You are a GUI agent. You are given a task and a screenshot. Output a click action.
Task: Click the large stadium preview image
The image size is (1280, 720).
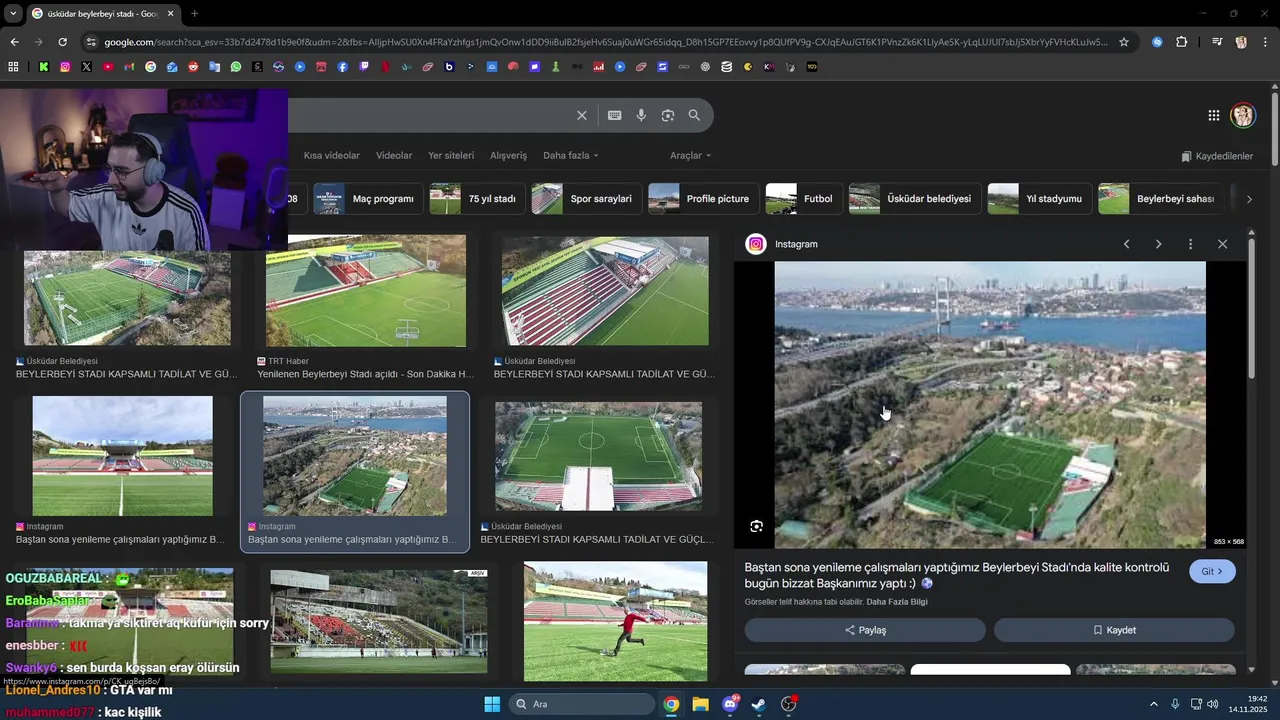990,405
